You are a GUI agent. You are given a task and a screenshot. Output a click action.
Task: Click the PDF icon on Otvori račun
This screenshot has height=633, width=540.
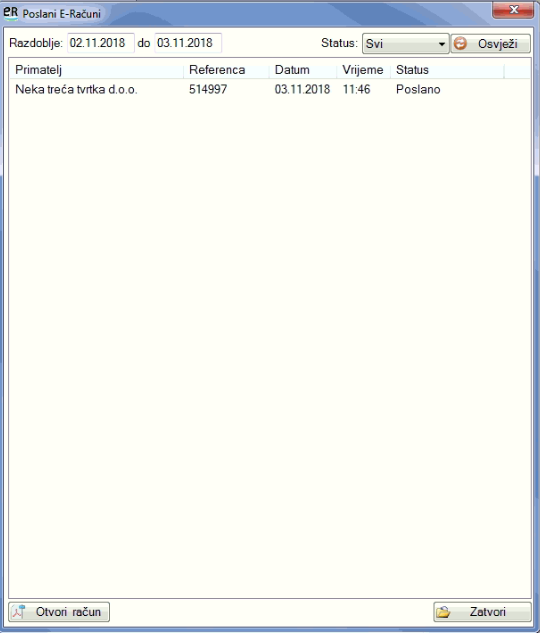click(19, 612)
